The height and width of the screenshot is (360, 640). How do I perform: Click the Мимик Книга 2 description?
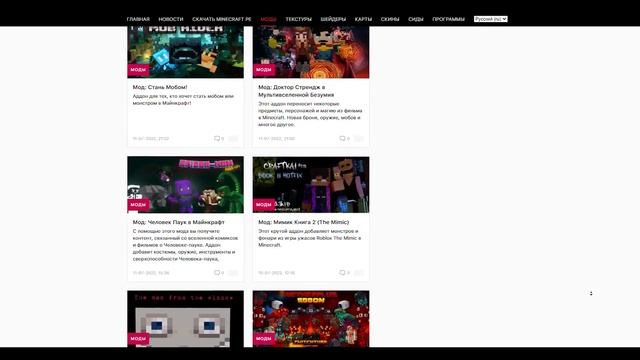point(309,238)
